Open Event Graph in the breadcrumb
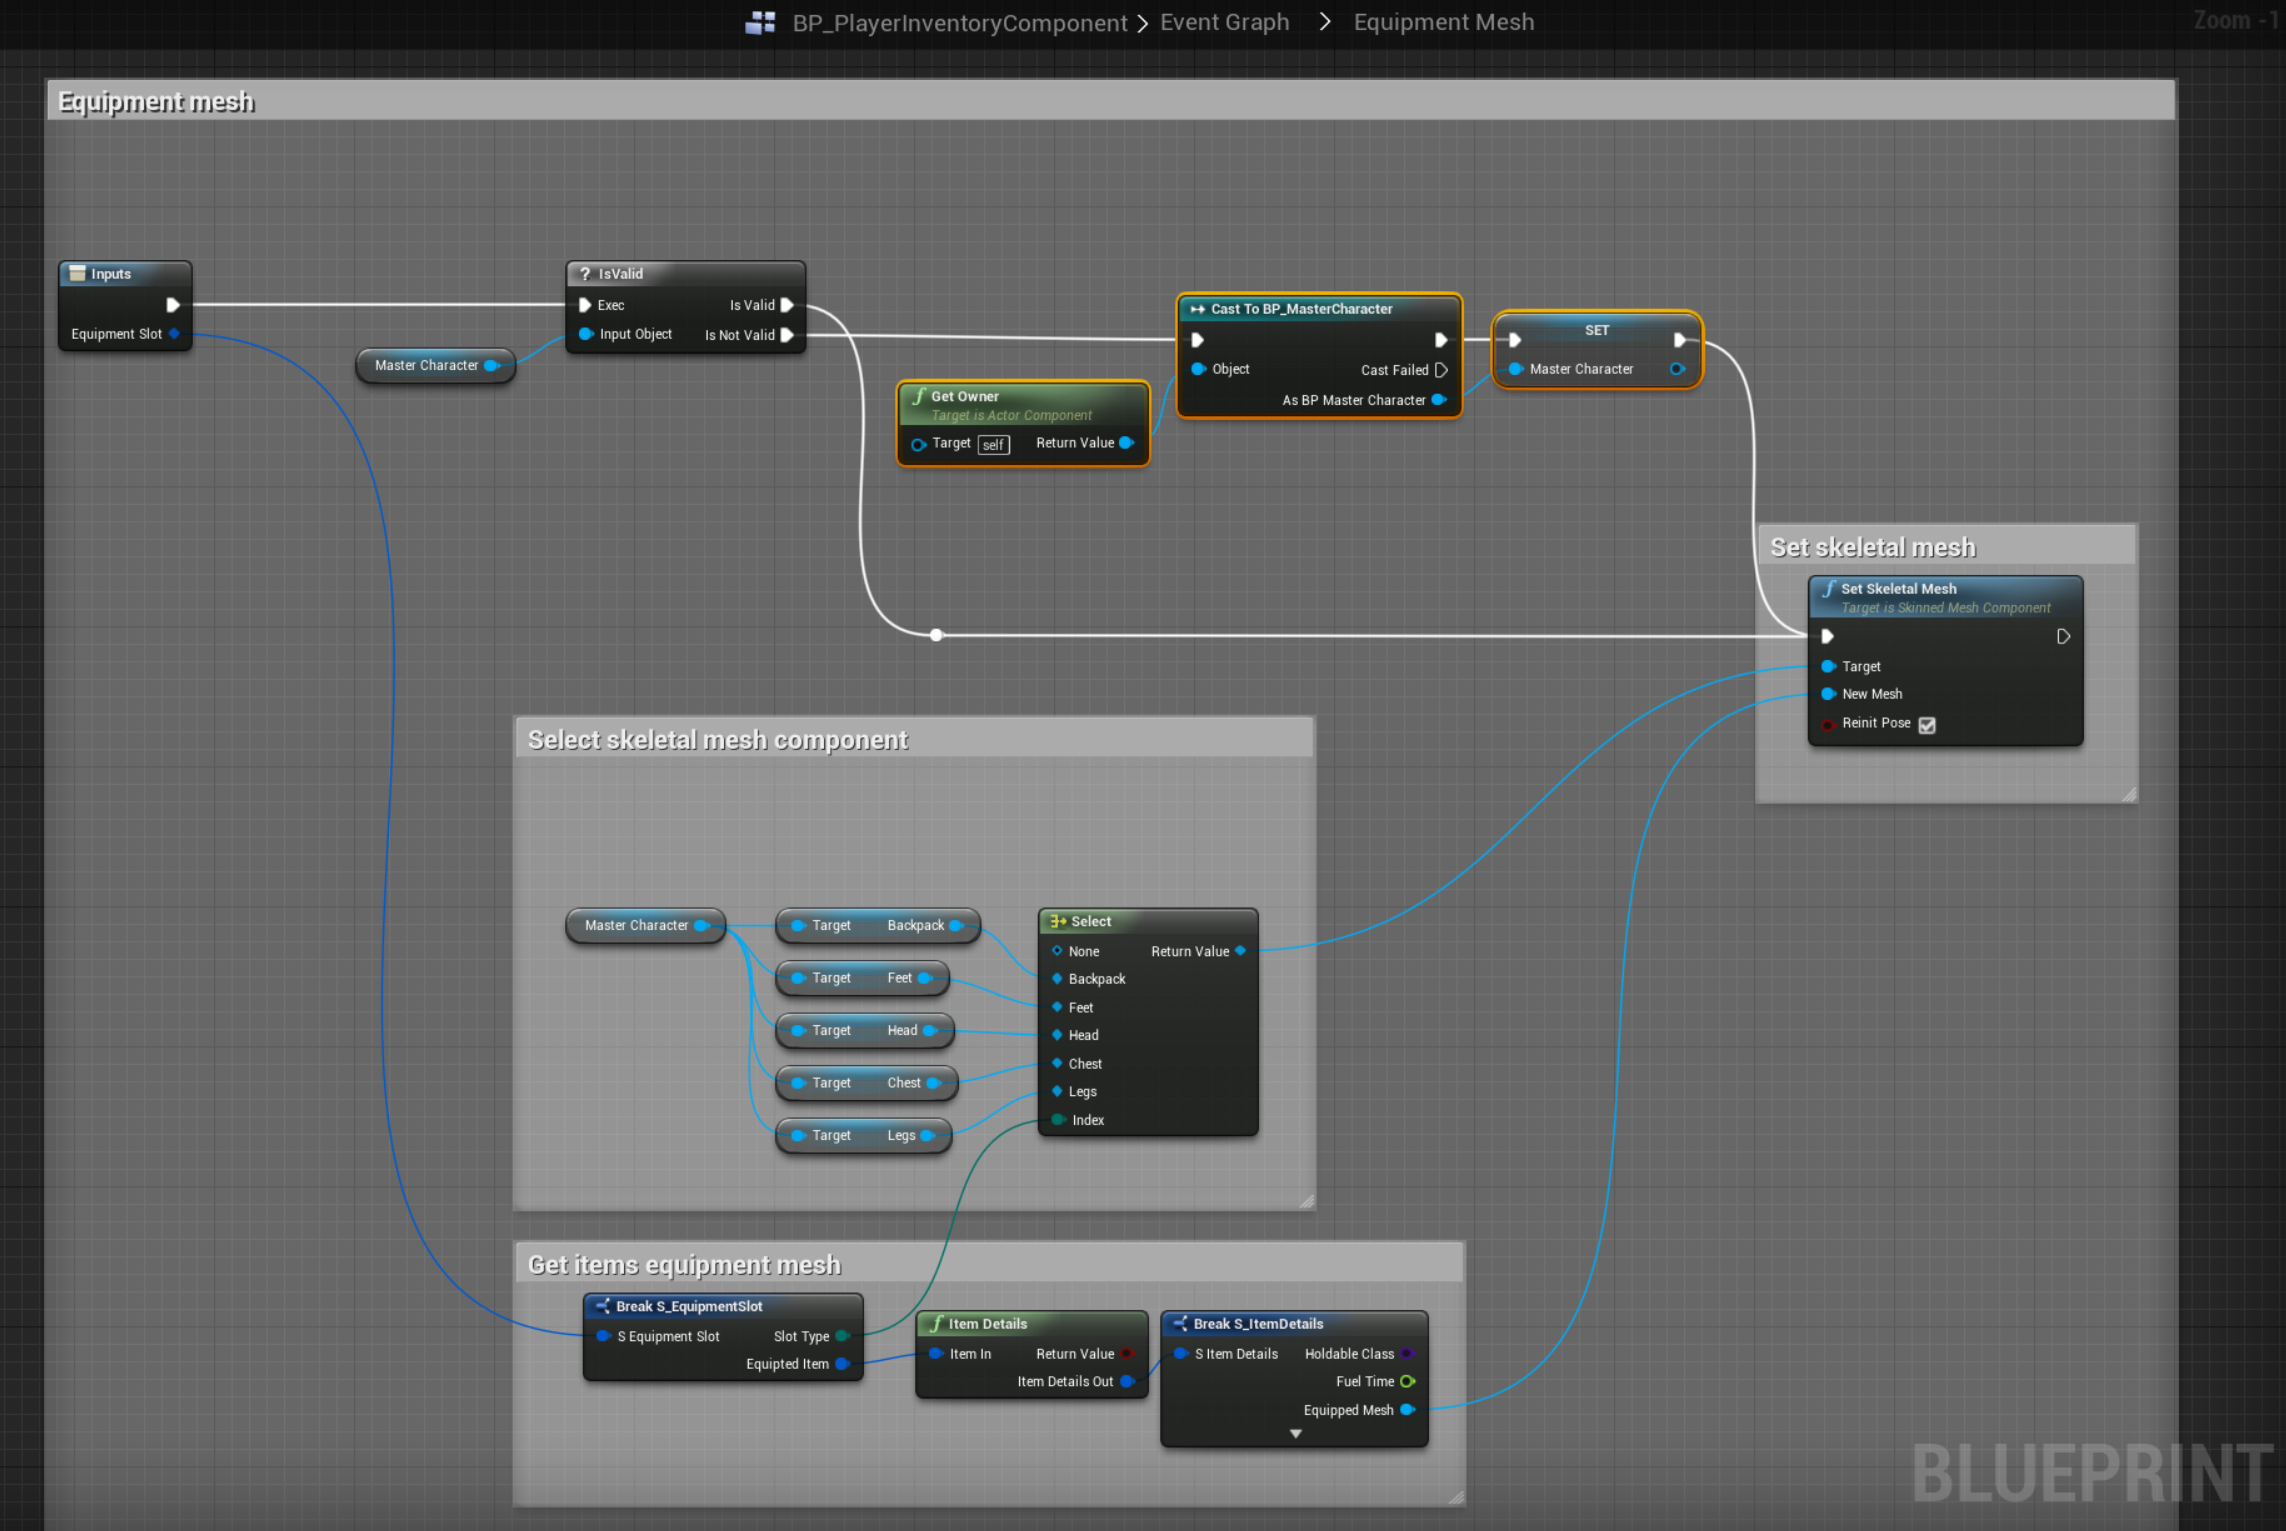Viewport: 2286px width, 1531px height. pyautogui.click(x=1224, y=22)
